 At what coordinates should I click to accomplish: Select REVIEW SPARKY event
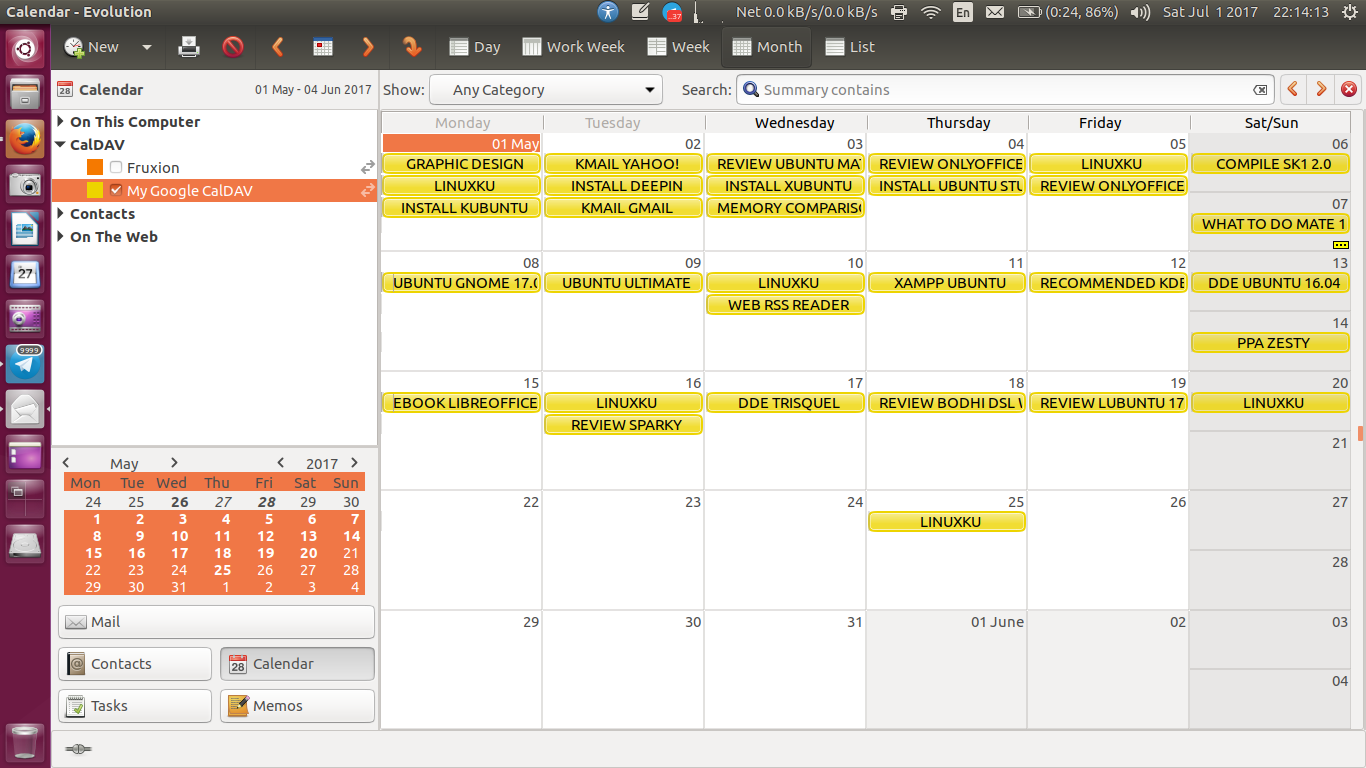(624, 425)
